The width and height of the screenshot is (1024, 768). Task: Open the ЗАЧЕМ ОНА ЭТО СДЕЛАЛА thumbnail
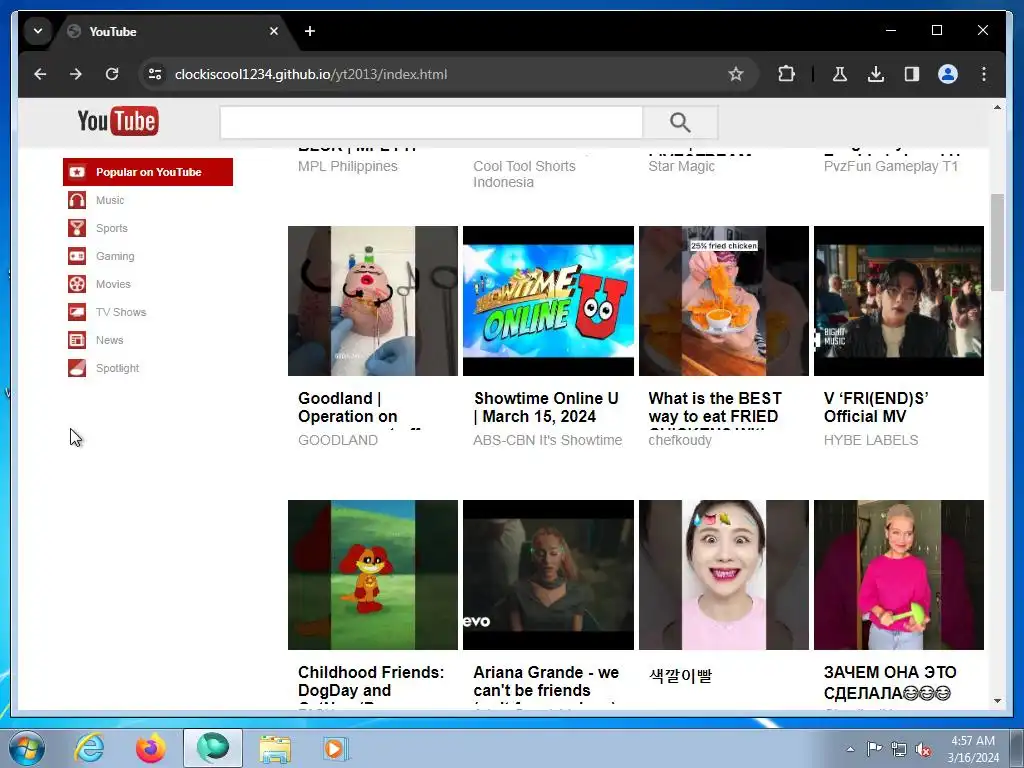tap(899, 575)
